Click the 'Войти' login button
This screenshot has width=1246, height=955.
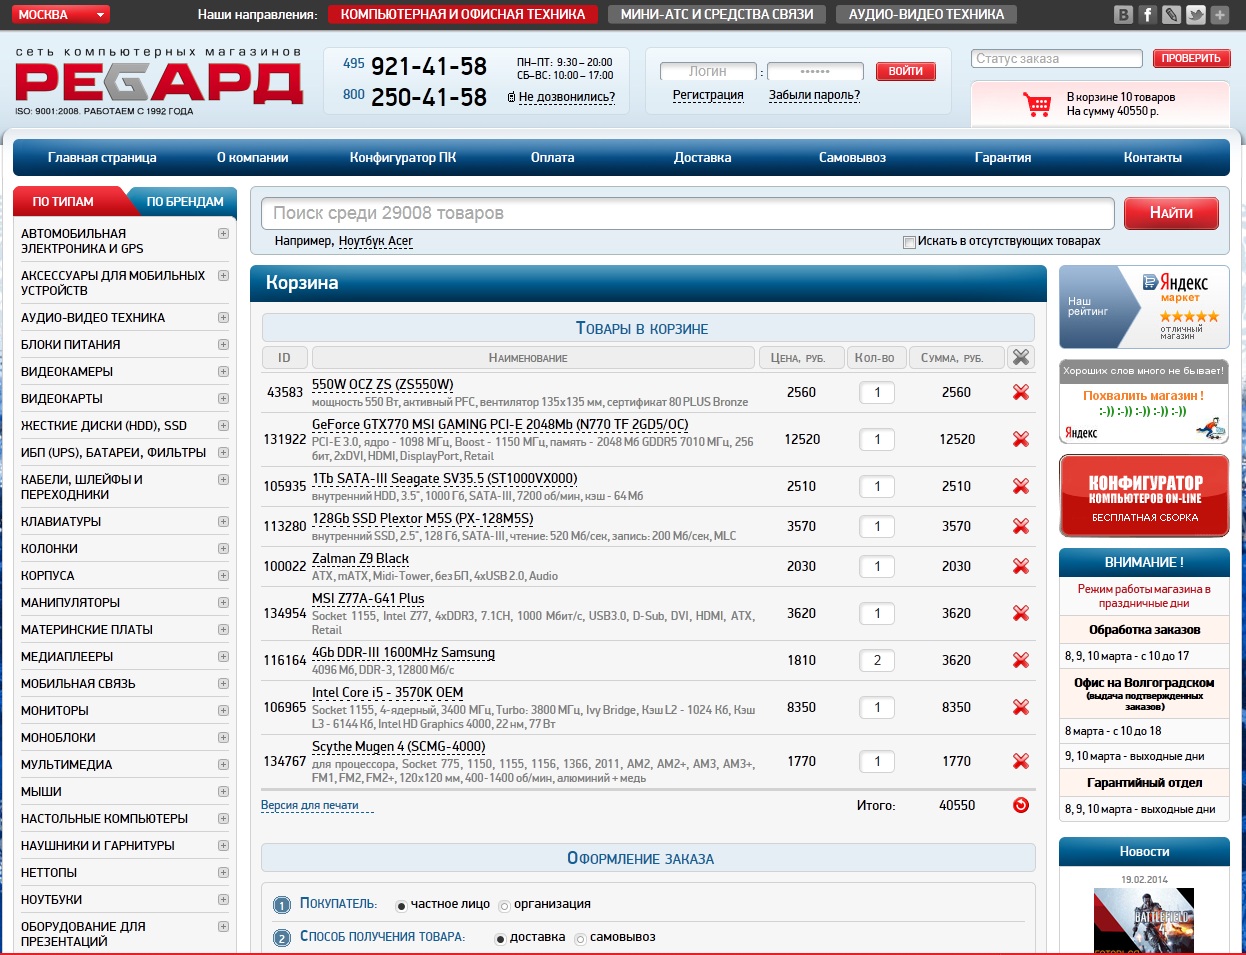pos(905,71)
